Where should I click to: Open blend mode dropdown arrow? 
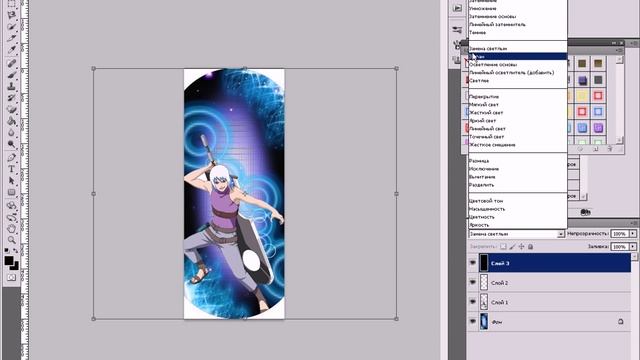click(x=560, y=234)
